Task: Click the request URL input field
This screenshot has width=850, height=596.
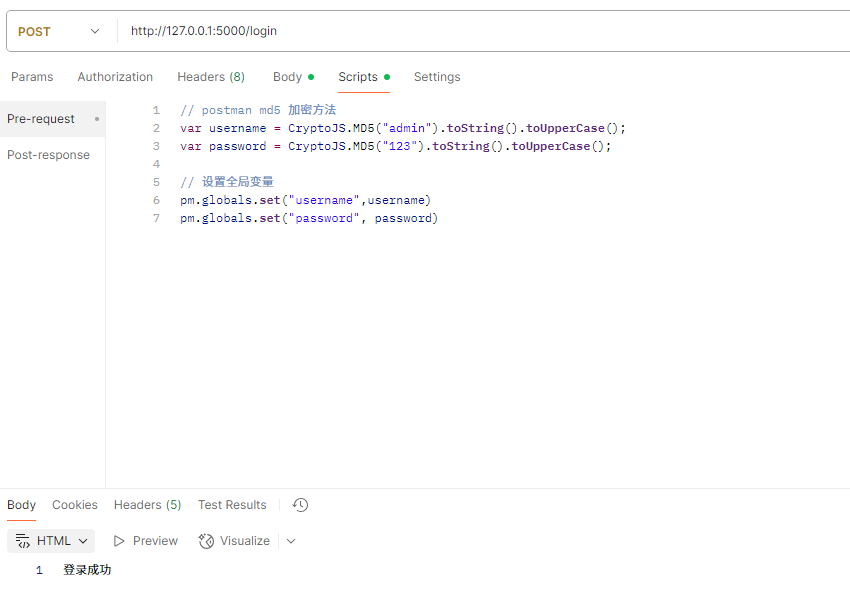Action: tap(482, 31)
